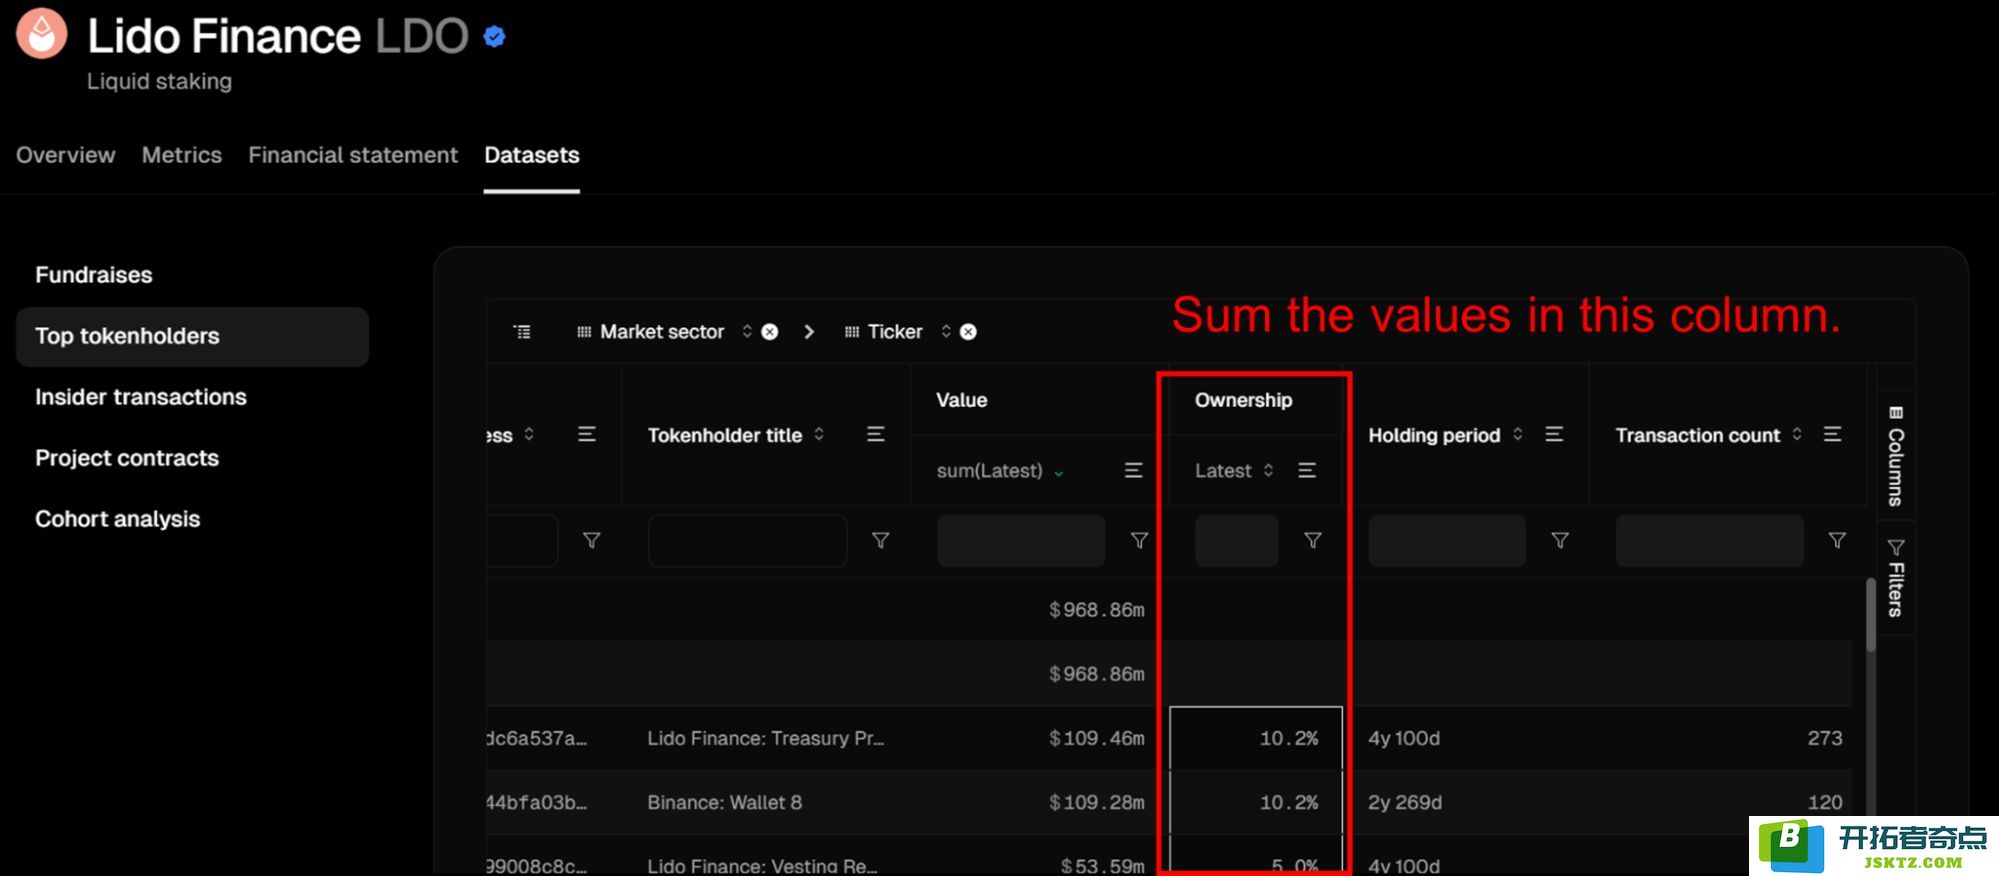Focus the Holding period filter input
Viewport: 1999px width, 876px height.
(1447, 541)
